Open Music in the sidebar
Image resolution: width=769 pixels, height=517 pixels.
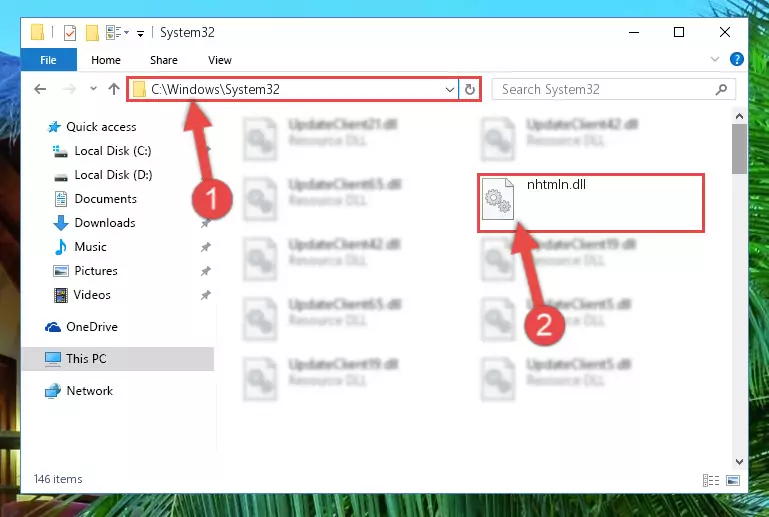[90, 247]
